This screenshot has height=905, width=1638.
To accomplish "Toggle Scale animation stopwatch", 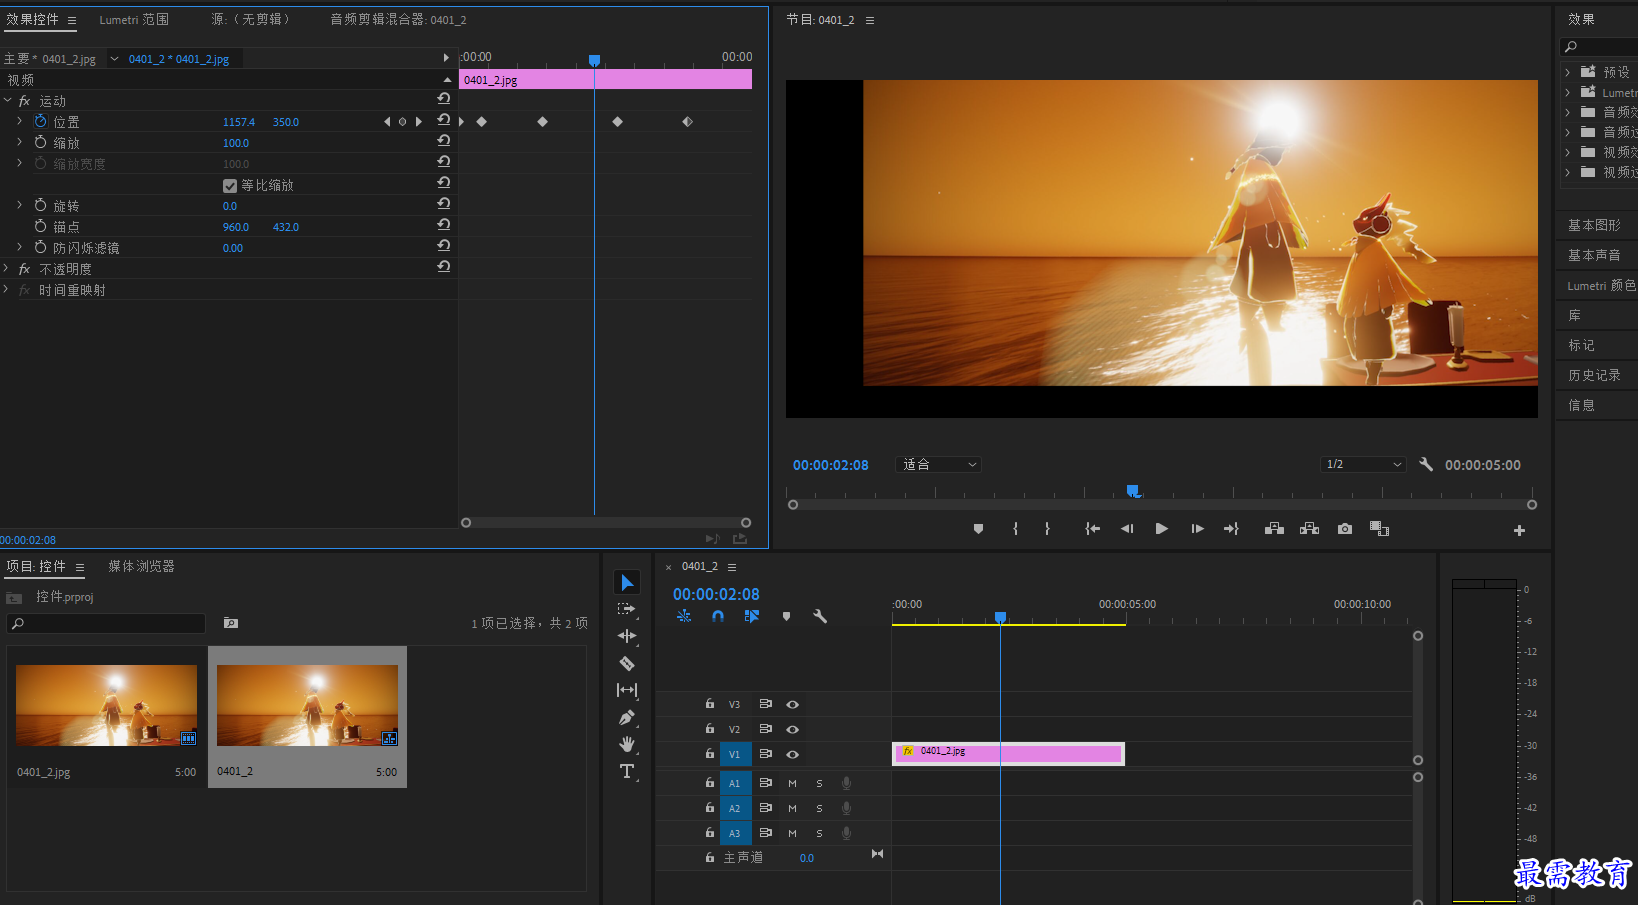I will click(x=41, y=142).
